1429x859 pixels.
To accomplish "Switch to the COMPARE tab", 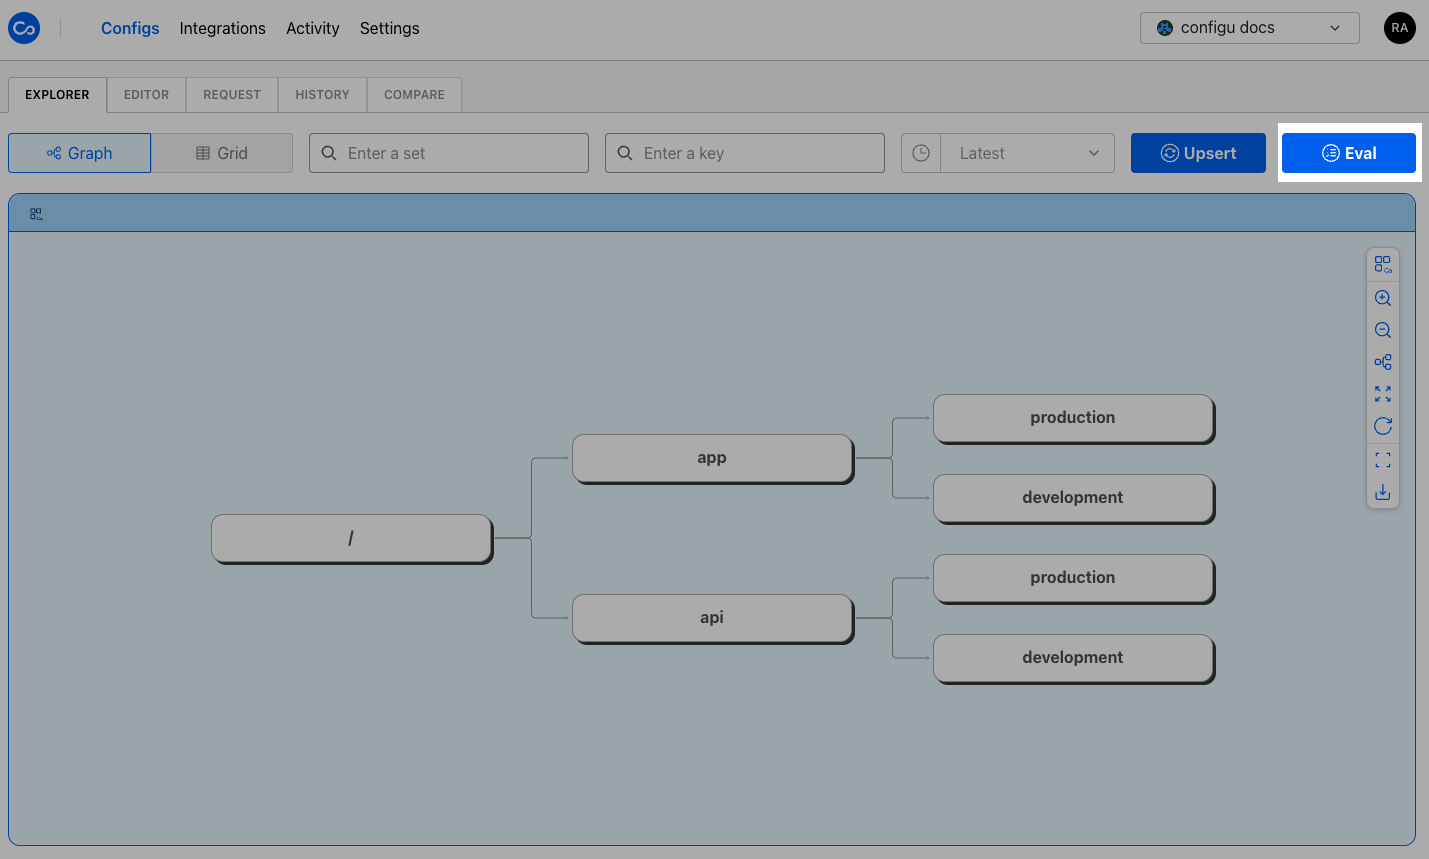I will (x=414, y=95).
